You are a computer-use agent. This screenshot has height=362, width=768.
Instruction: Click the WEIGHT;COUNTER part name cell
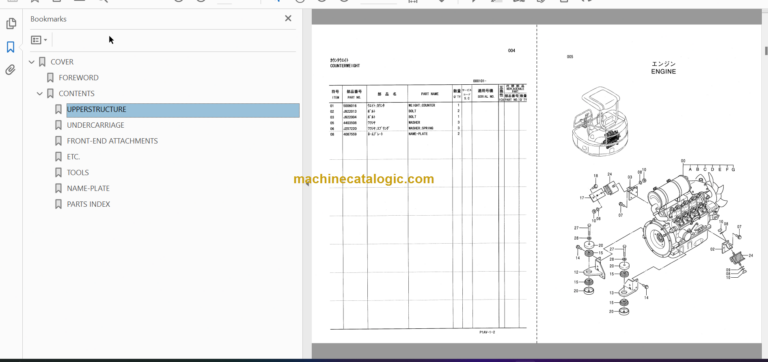tap(422, 105)
